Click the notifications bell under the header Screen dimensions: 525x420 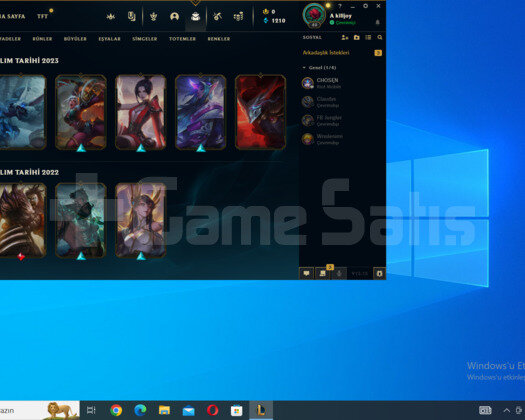pyautogui.click(x=378, y=22)
